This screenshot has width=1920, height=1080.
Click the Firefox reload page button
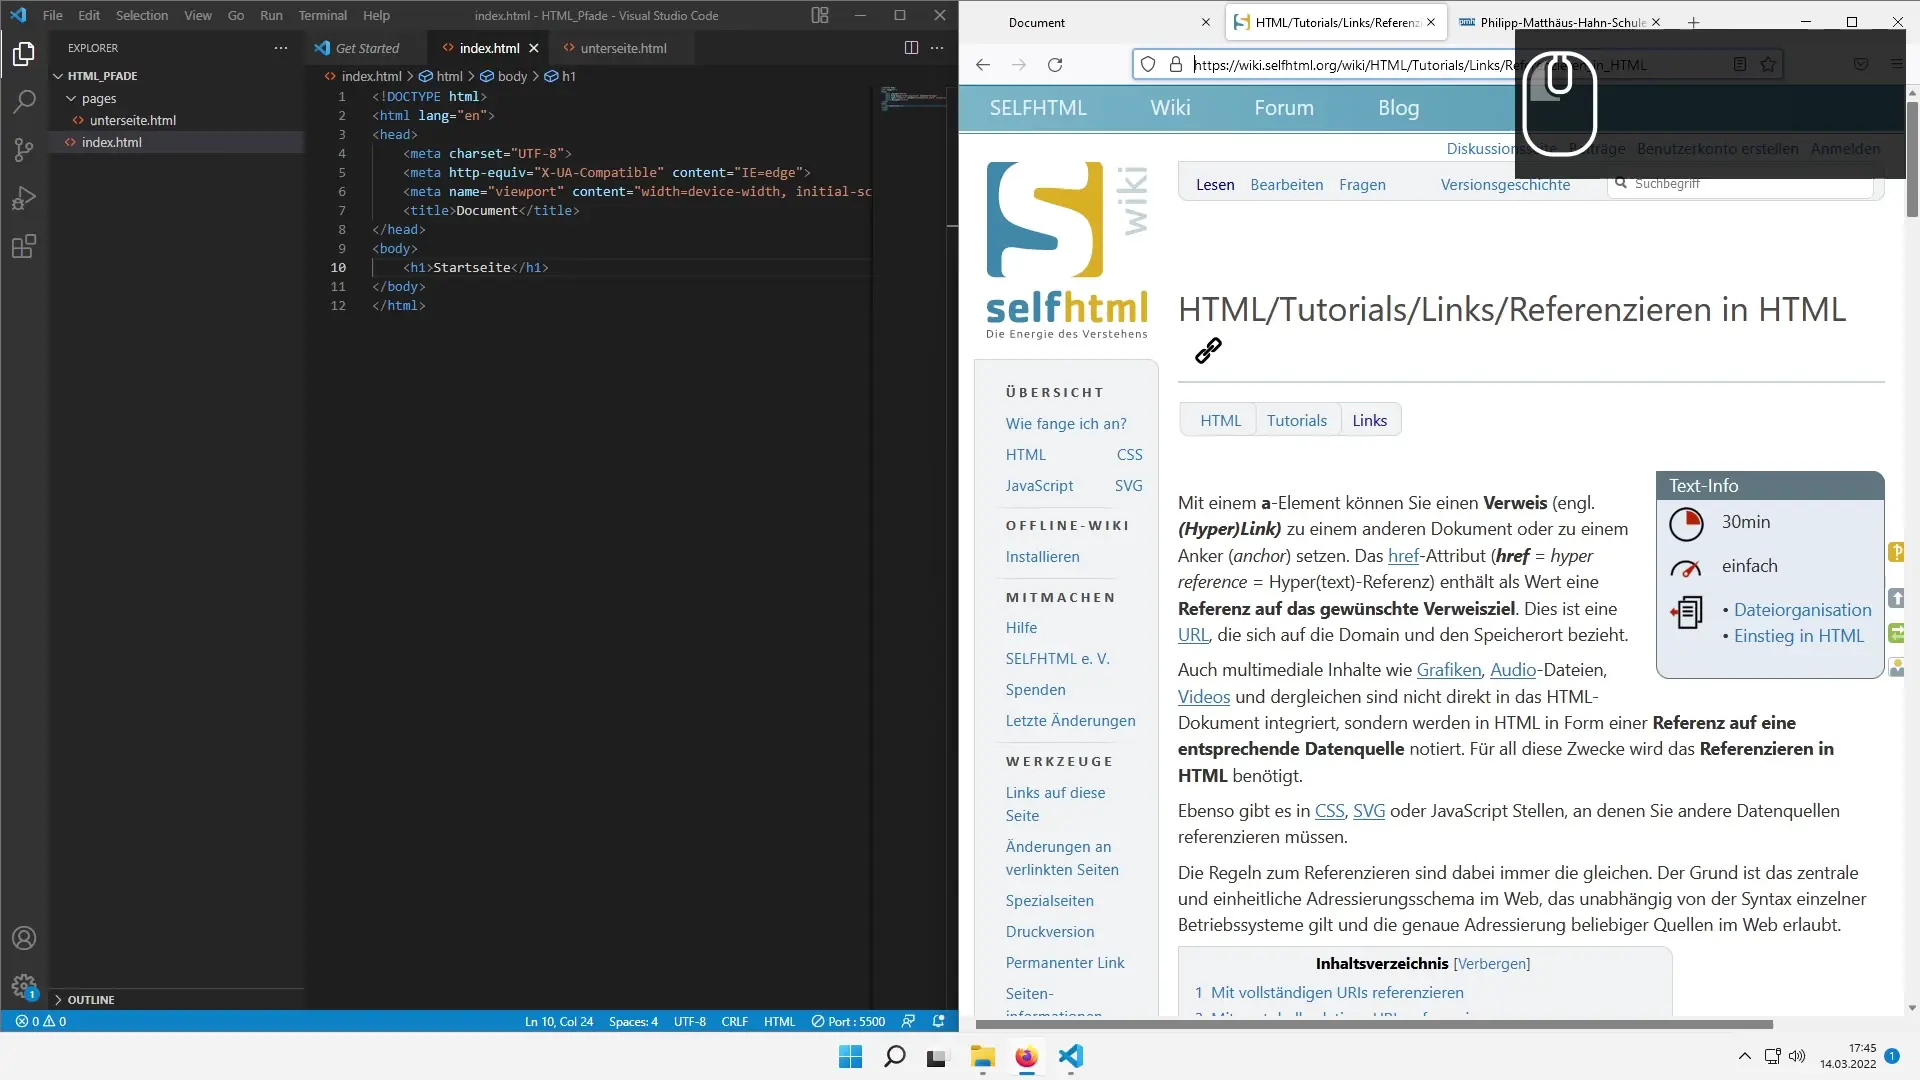1054,65
